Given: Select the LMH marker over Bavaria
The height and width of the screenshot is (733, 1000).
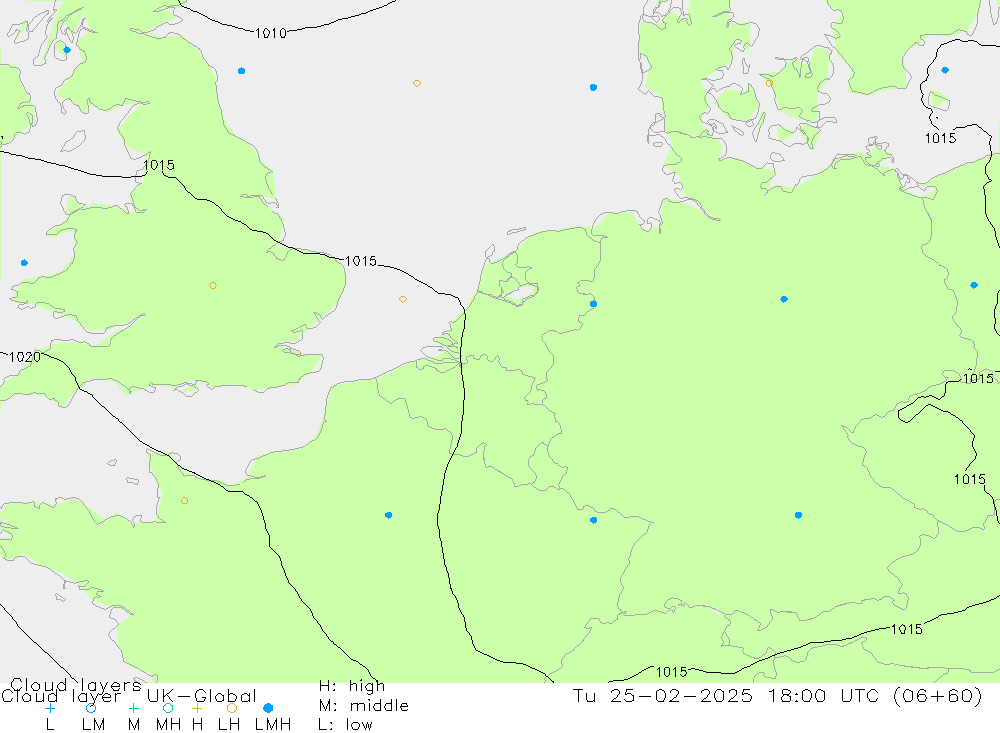Looking at the screenshot, I should (798, 515).
